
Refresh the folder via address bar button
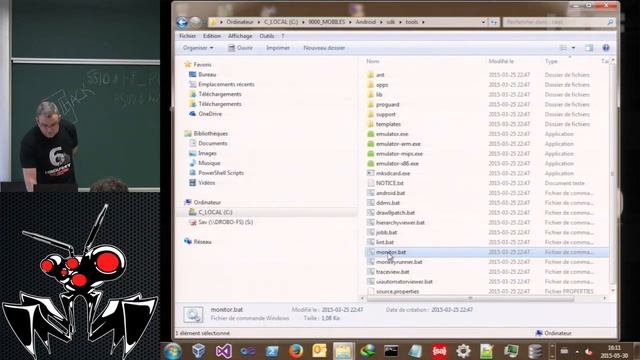(494, 22)
